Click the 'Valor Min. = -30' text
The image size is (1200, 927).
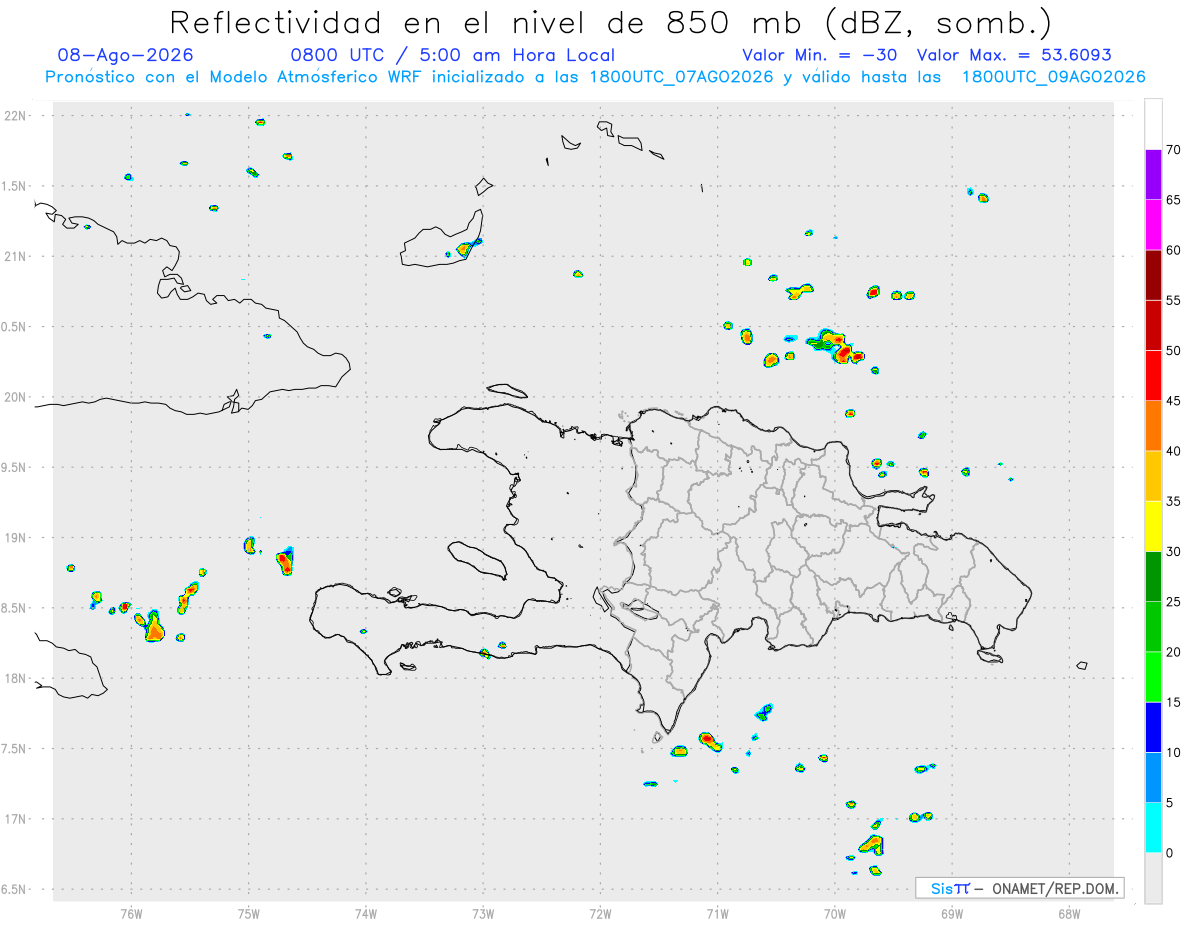click(x=822, y=55)
